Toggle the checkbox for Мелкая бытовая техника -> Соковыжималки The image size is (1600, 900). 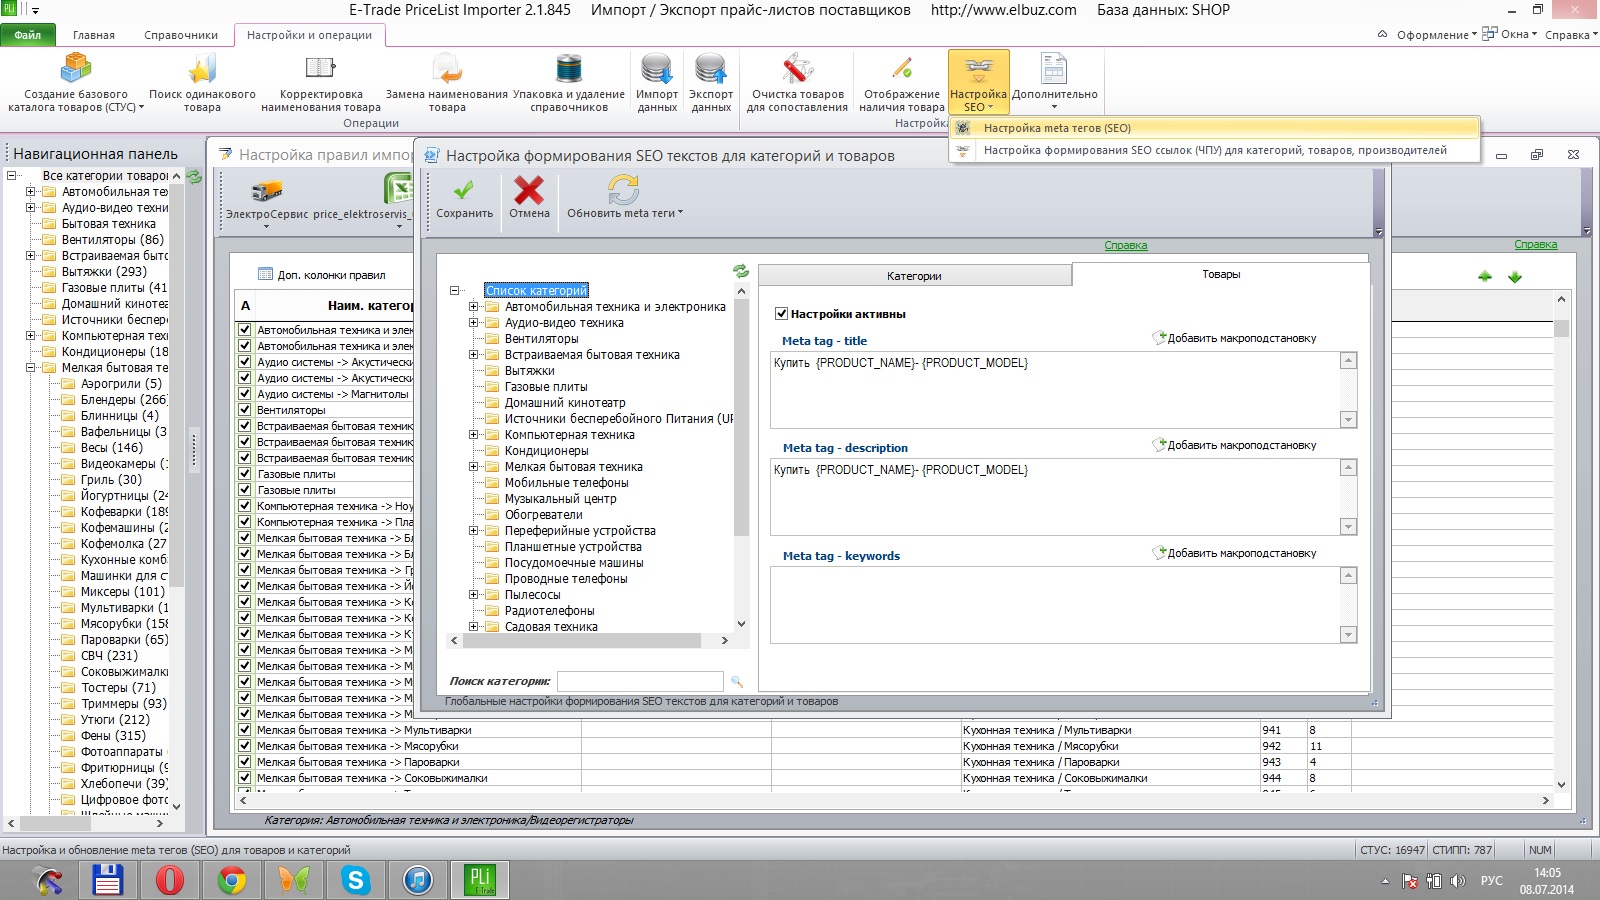[x=244, y=778]
